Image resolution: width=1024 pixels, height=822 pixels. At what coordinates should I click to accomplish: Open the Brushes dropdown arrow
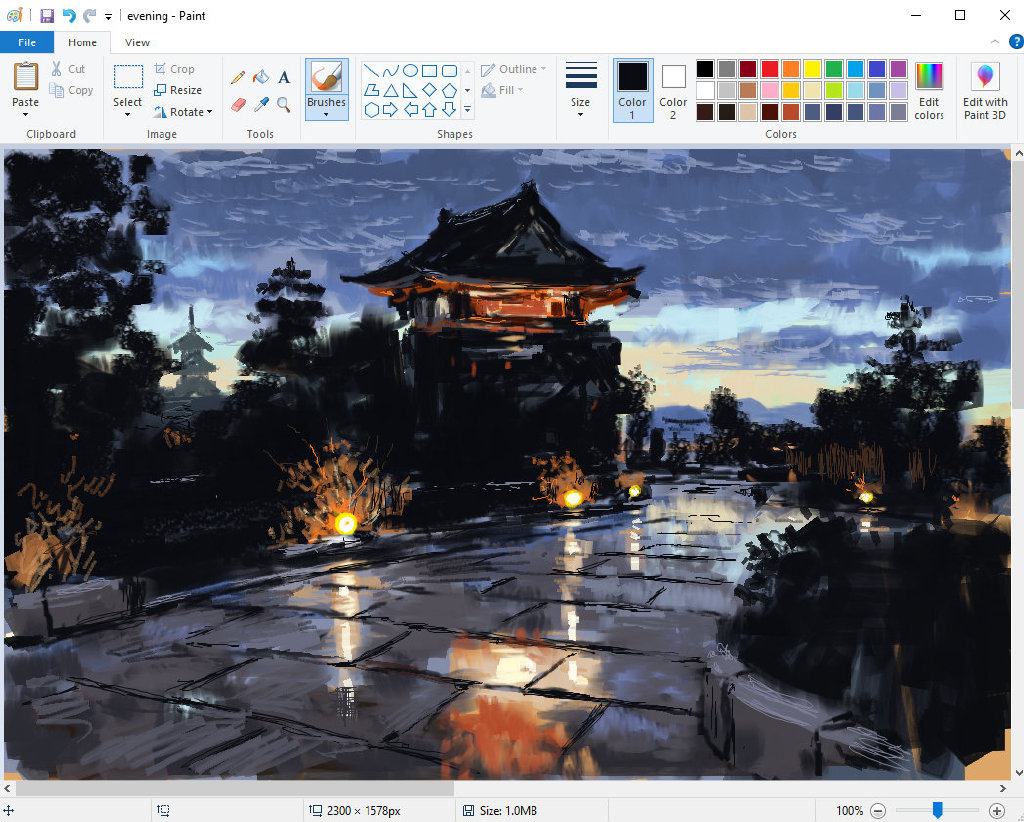click(x=326, y=112)
